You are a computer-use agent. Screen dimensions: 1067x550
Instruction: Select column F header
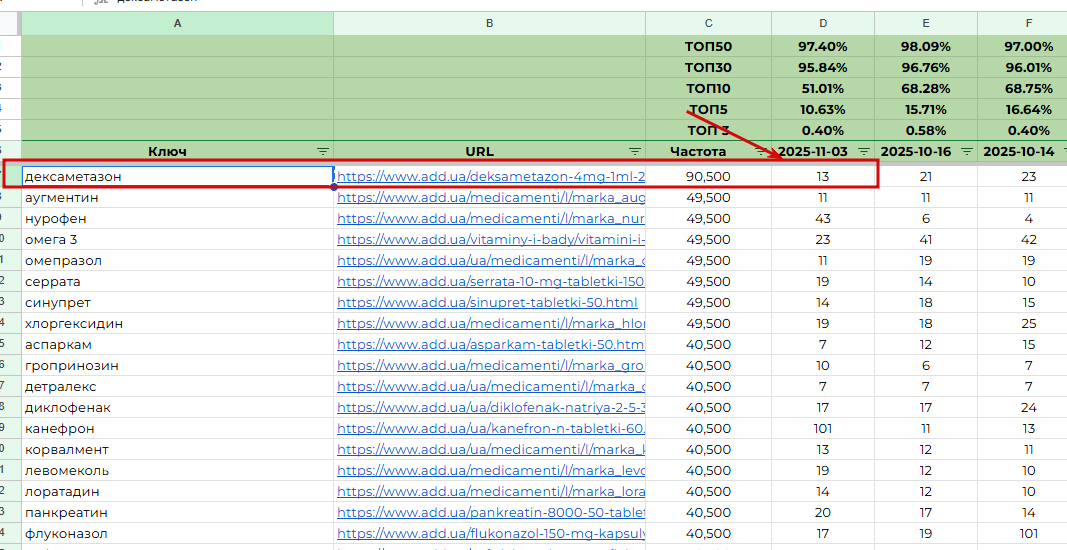(1022, 23)
